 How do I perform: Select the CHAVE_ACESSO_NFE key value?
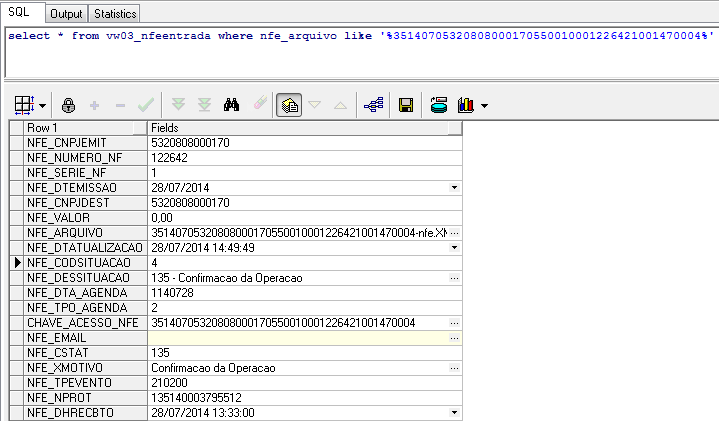pyautogui.click(x=283, y=323)
